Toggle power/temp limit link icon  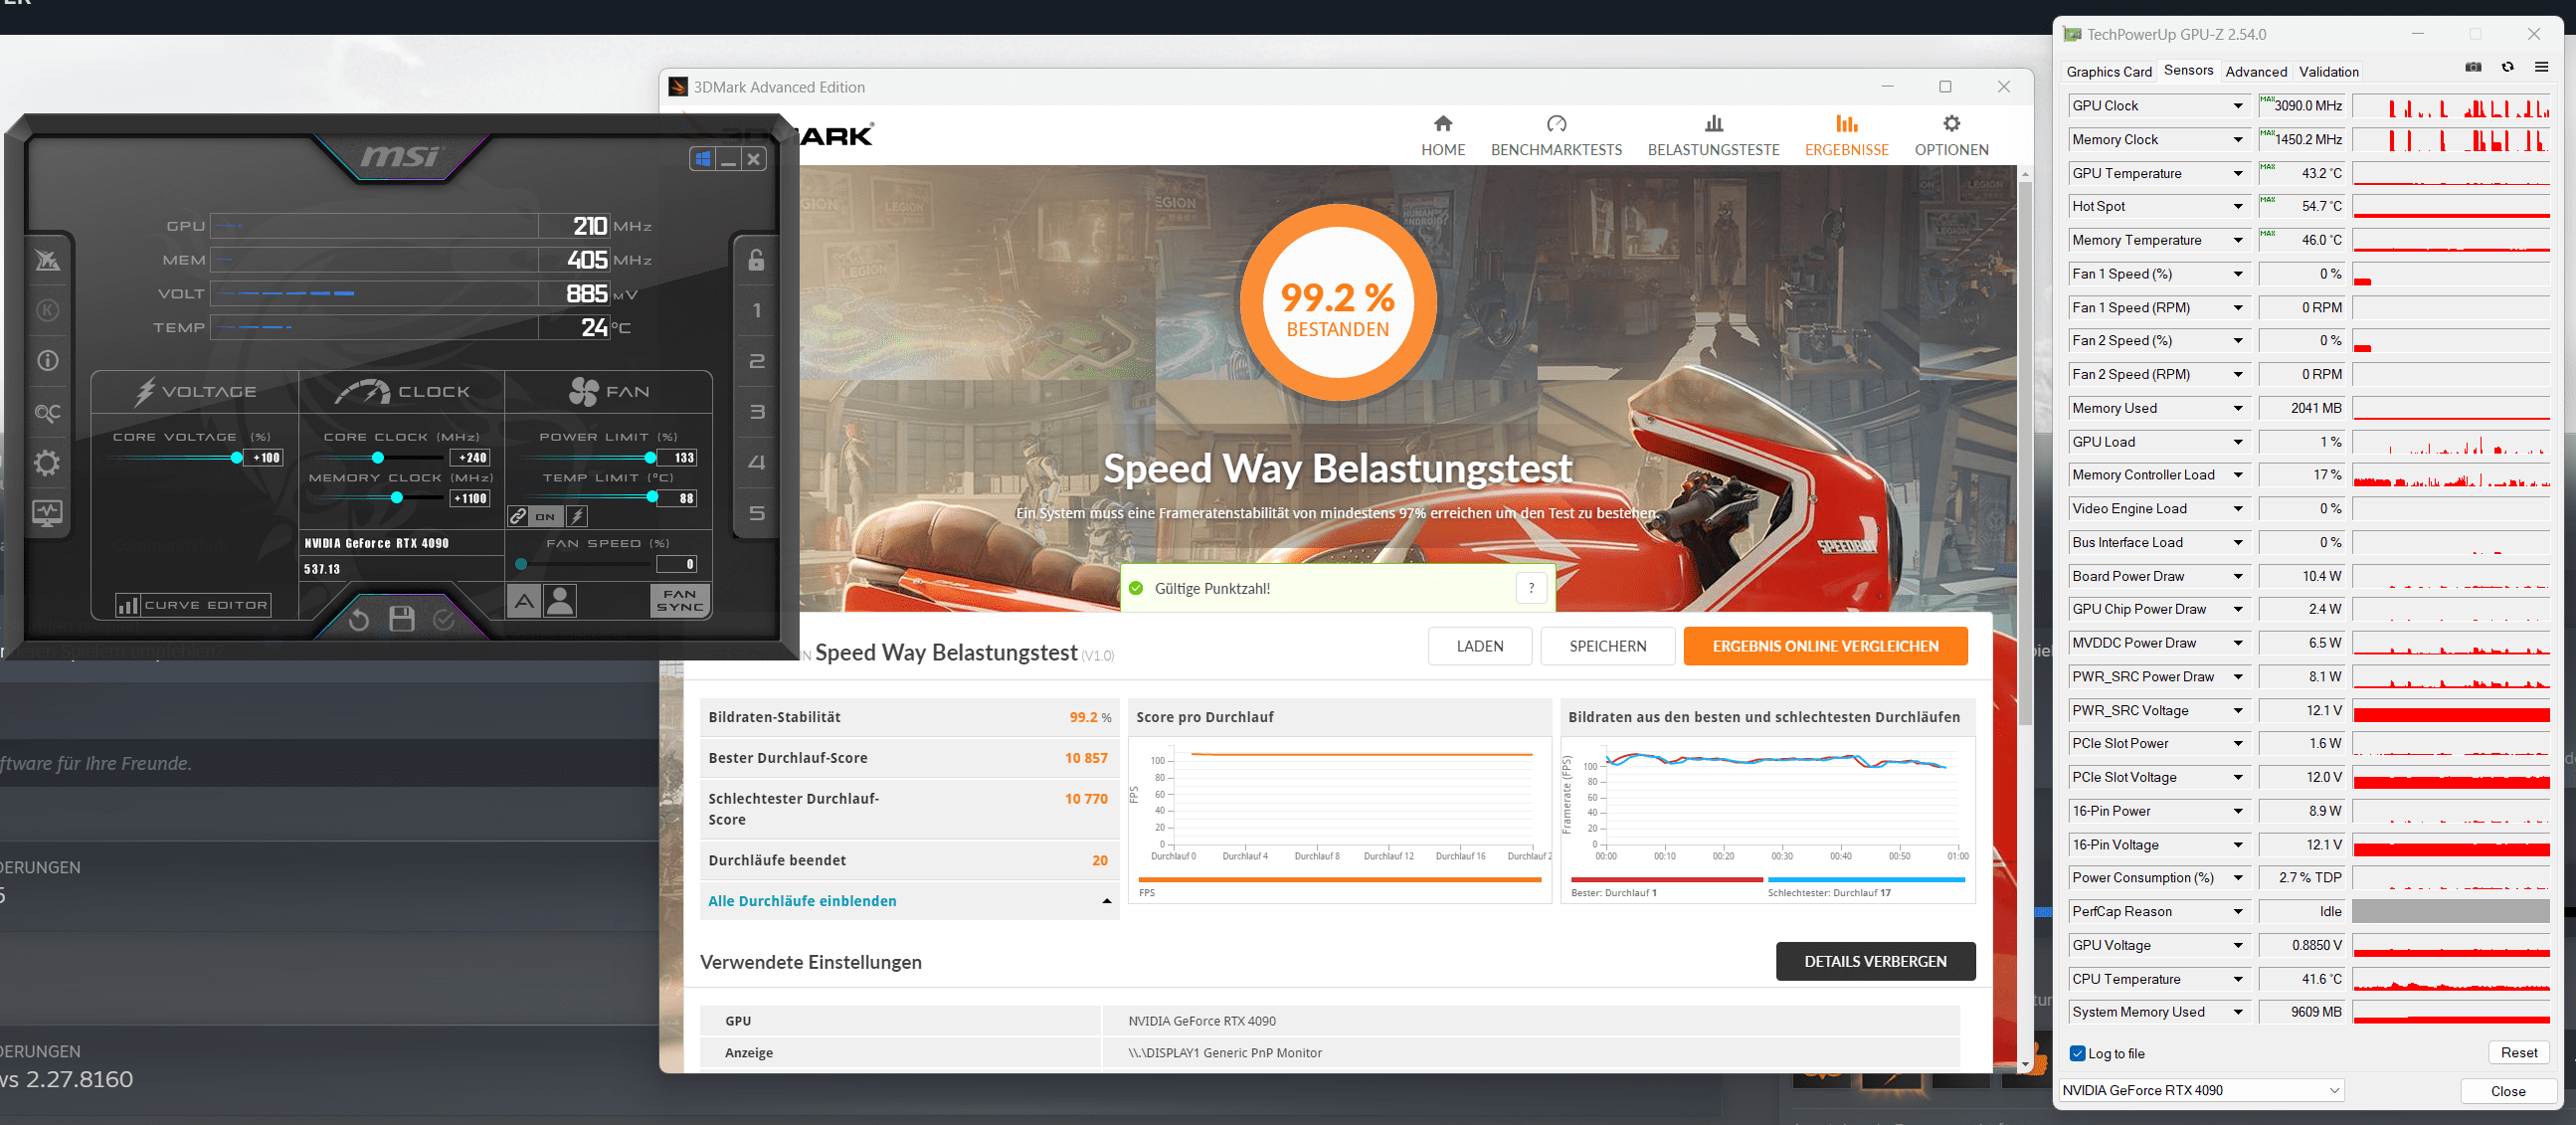tap(518, 516)
